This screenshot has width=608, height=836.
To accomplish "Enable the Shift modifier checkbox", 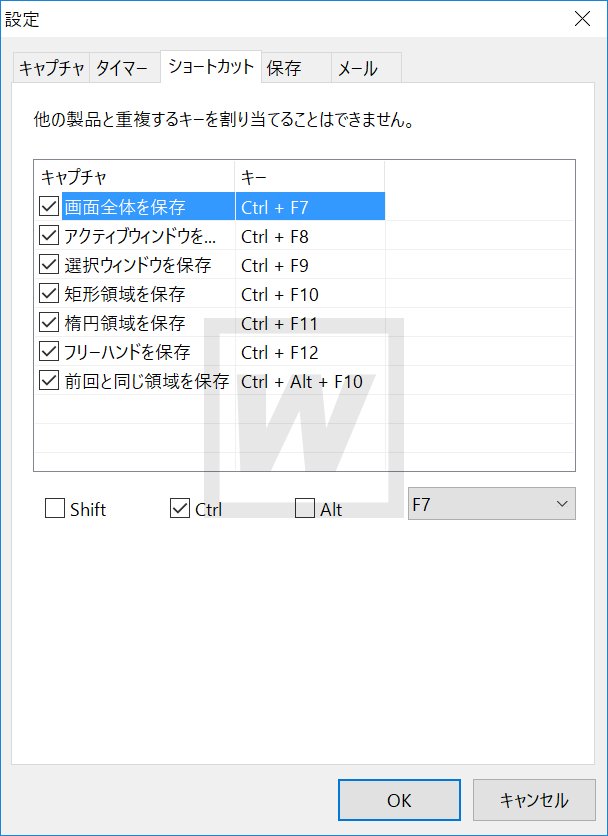I will pyautogui.click(x=55, y=509).
